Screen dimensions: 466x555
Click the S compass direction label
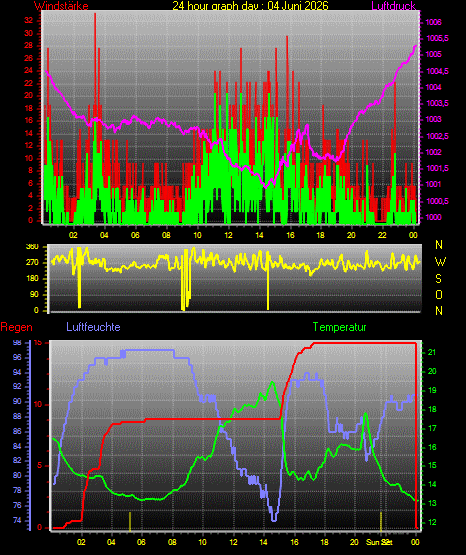point(439,279)
